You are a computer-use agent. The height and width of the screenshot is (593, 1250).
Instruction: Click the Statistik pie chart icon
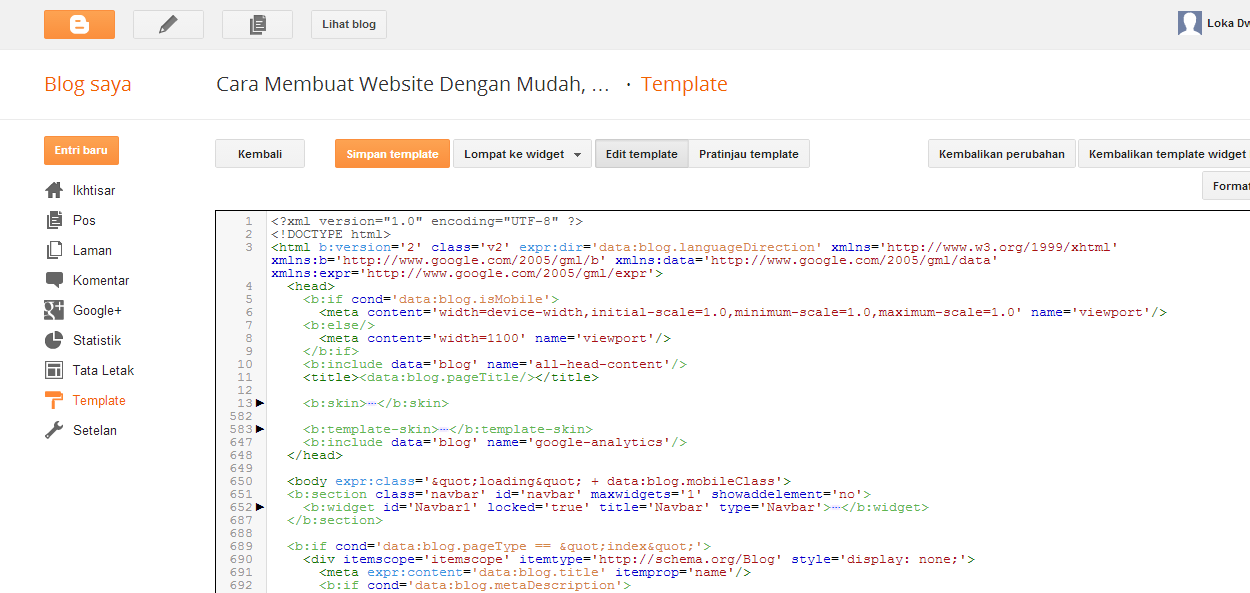click(54, 340)
